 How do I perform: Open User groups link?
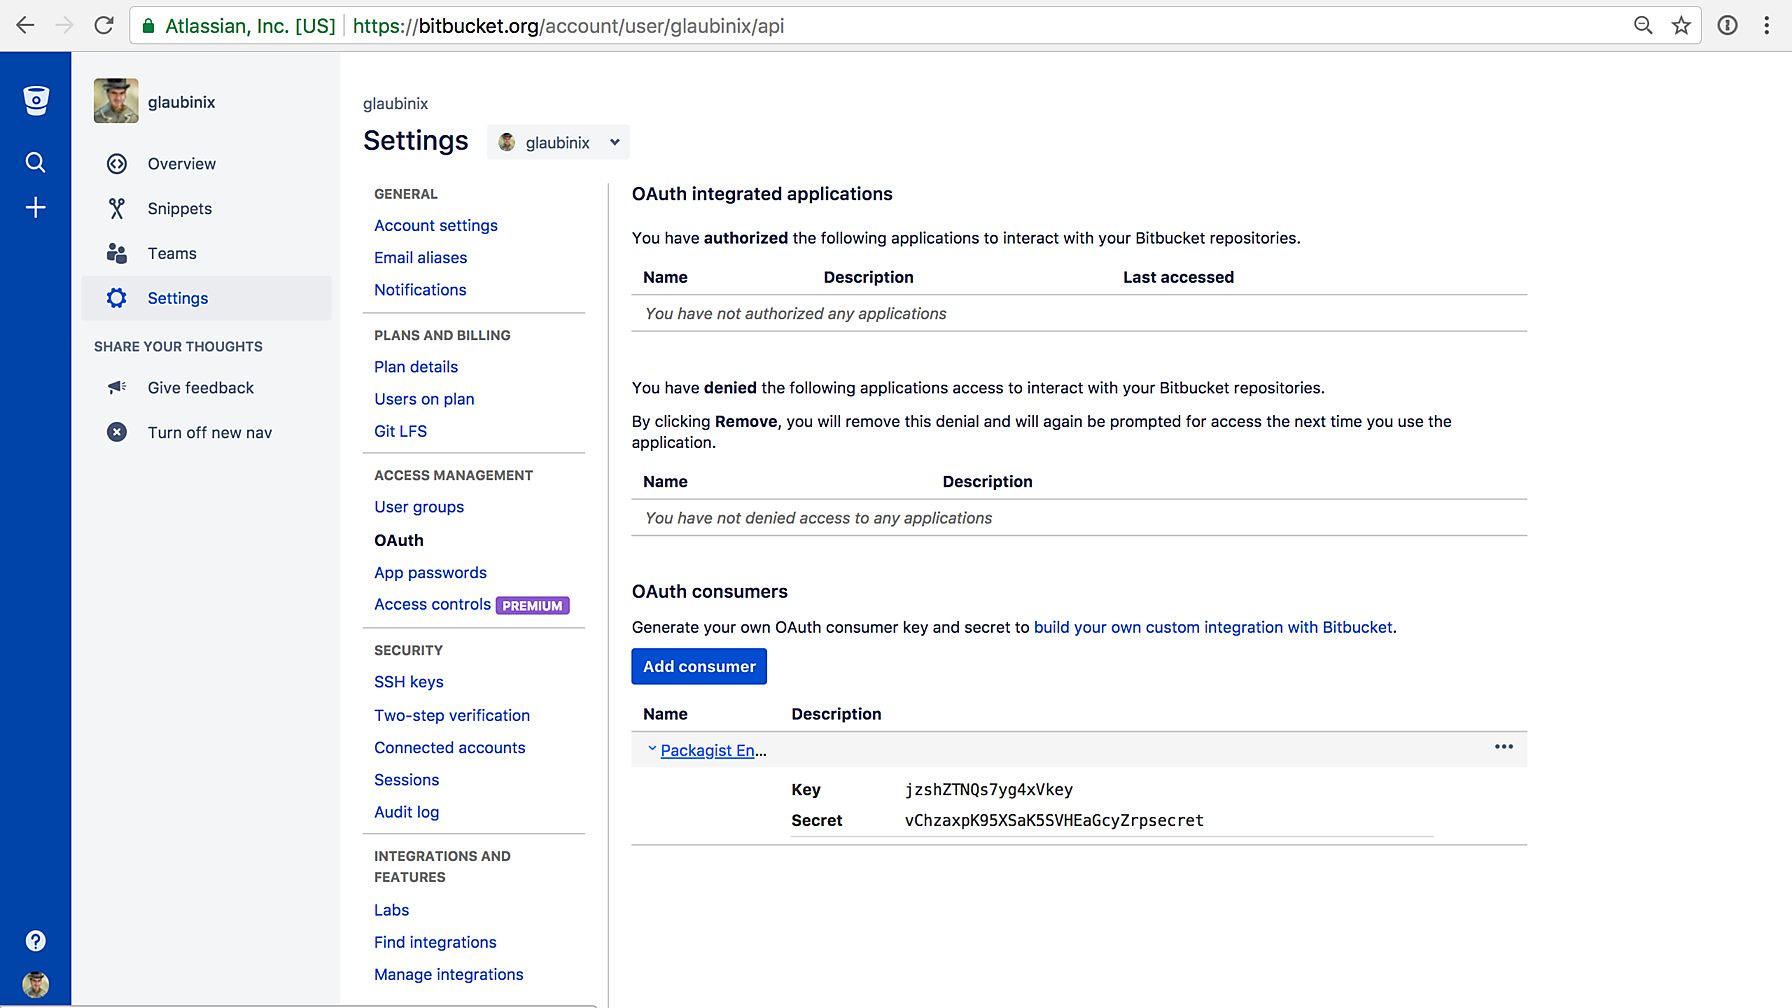pos(419,507)
